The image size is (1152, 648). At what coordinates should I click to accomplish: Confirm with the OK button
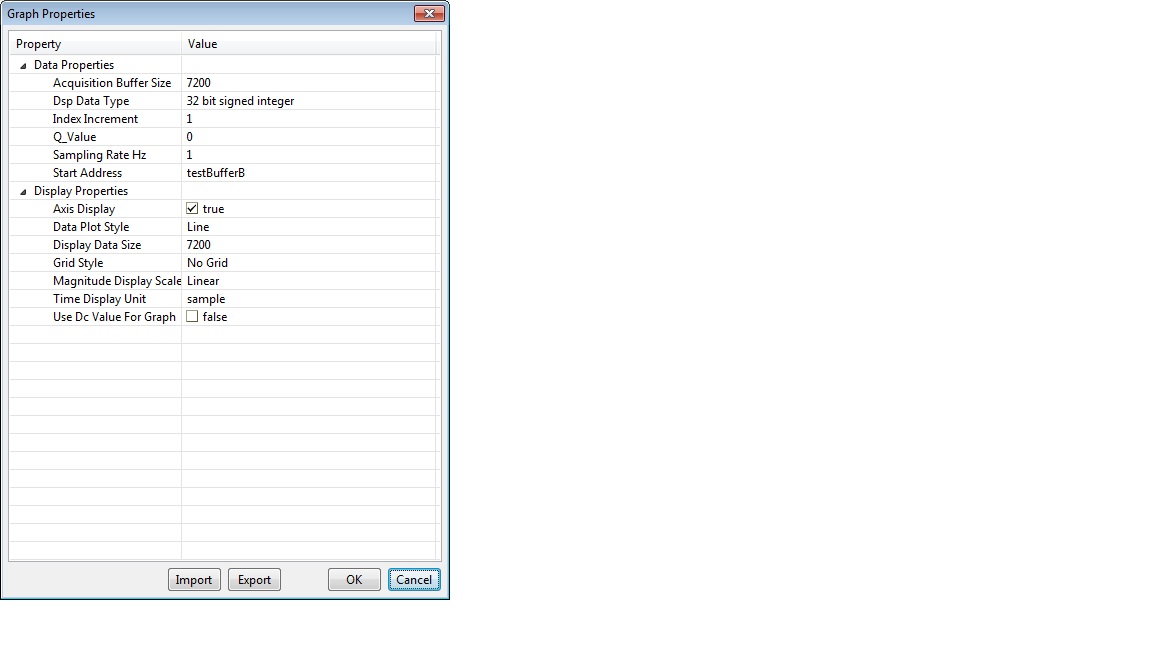tap(354, 580)
